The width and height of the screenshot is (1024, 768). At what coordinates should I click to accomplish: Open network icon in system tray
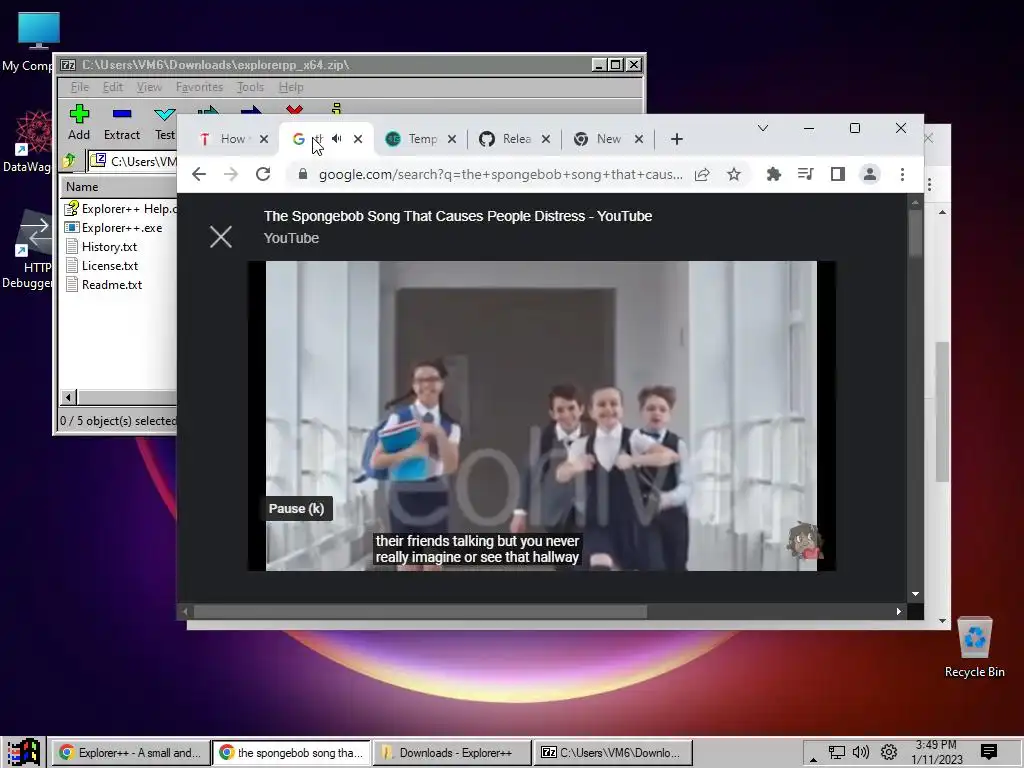(837, 752)
